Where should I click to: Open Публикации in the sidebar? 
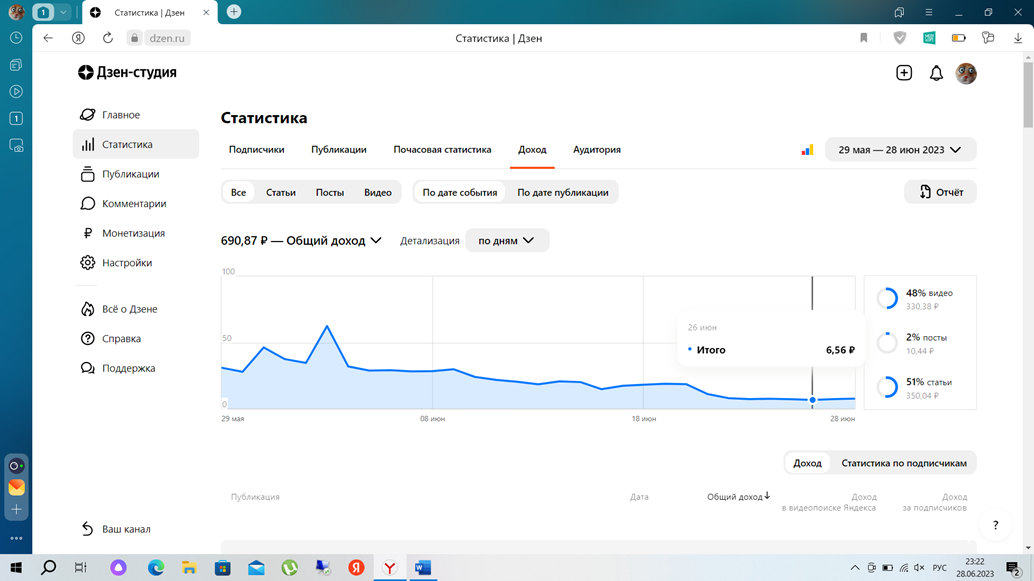tap(120, 174)
